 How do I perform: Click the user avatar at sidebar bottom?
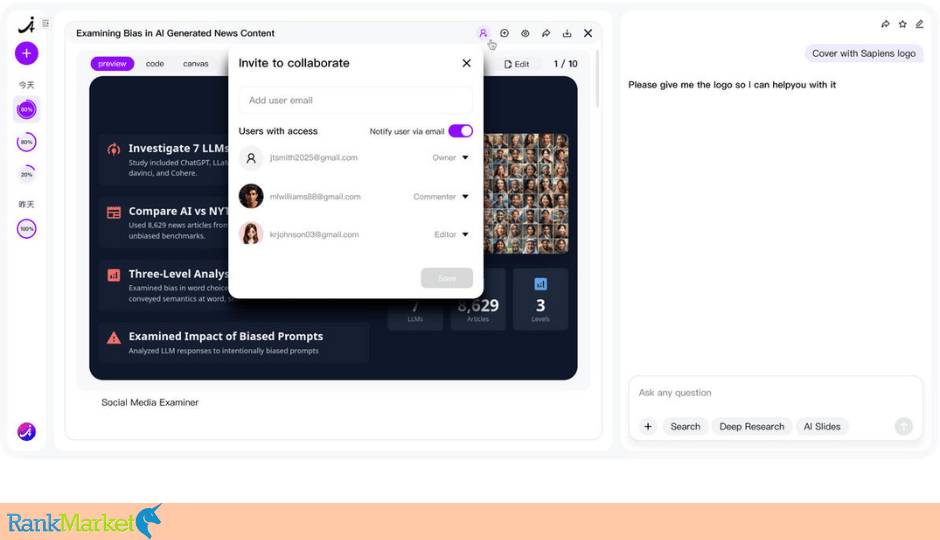click(x=26, y=432)
